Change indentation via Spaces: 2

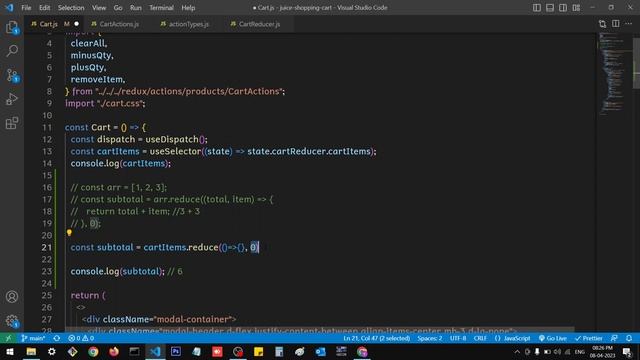[430, 338]
